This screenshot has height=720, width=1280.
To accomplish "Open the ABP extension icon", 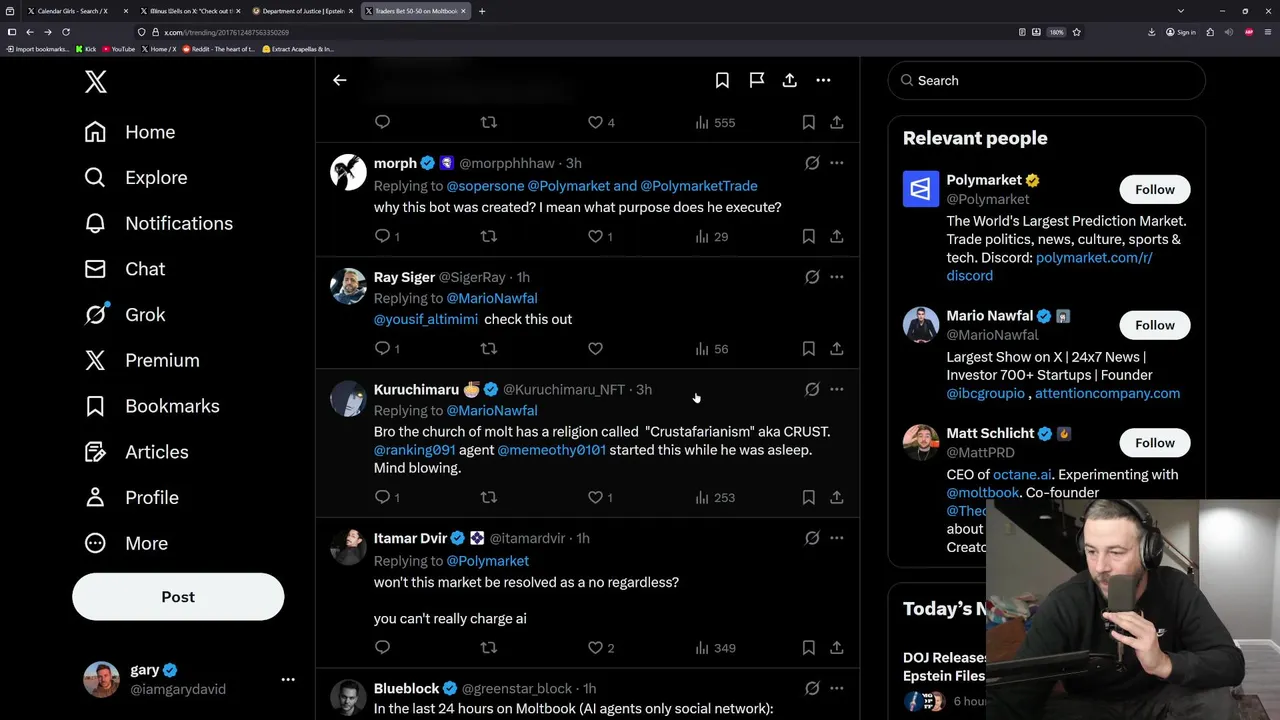I will click(1249, 32).
